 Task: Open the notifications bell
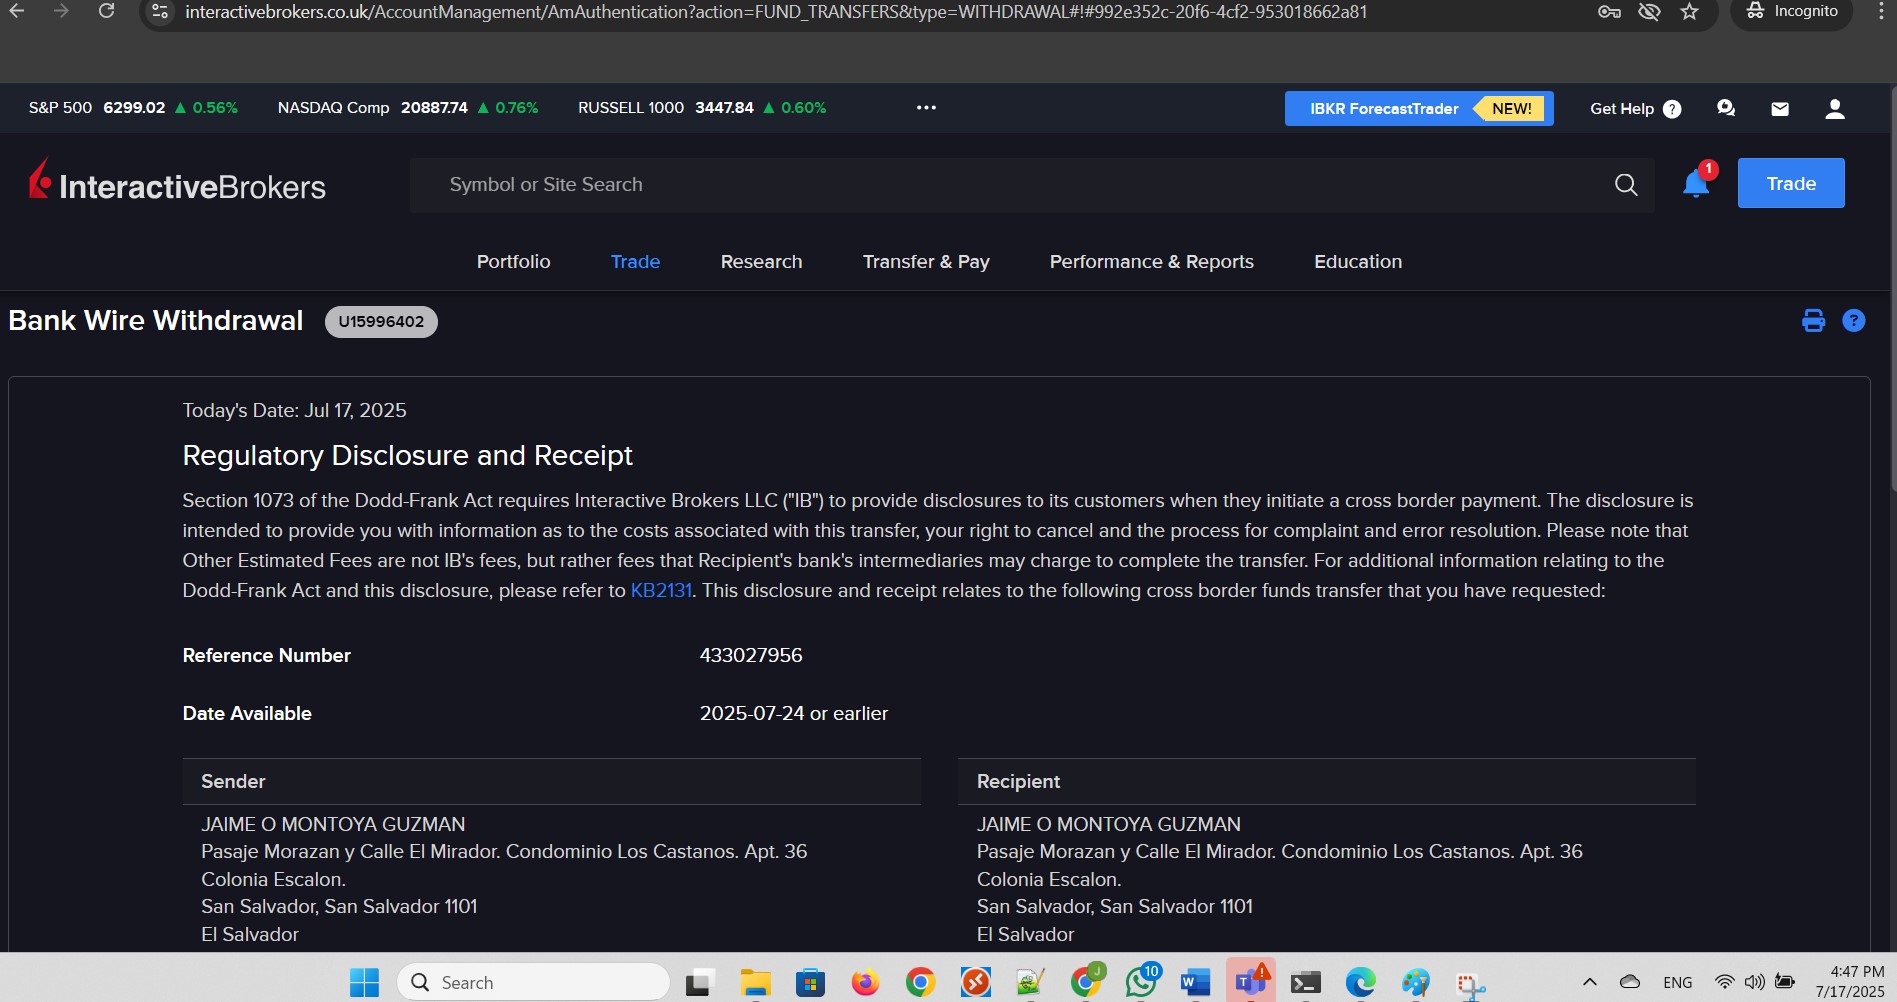pyautogui.click(x=1696, y=184)
